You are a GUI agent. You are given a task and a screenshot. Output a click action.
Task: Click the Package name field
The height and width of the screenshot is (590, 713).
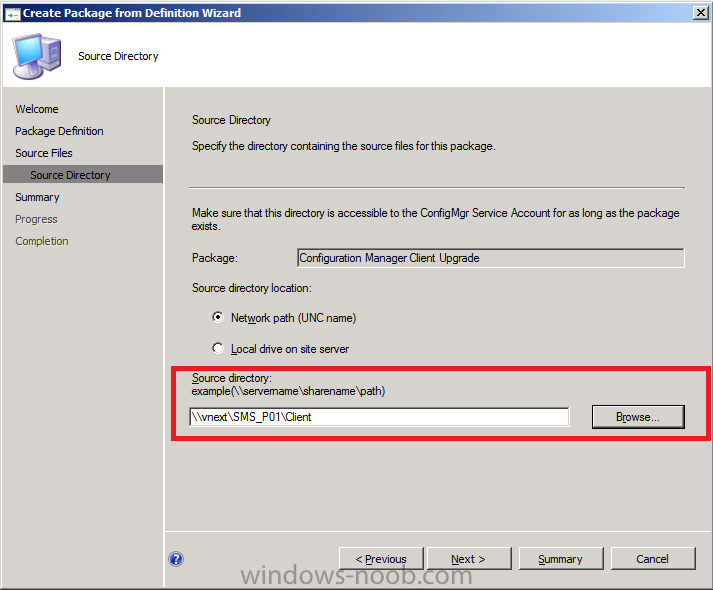(x=490, y=258)
